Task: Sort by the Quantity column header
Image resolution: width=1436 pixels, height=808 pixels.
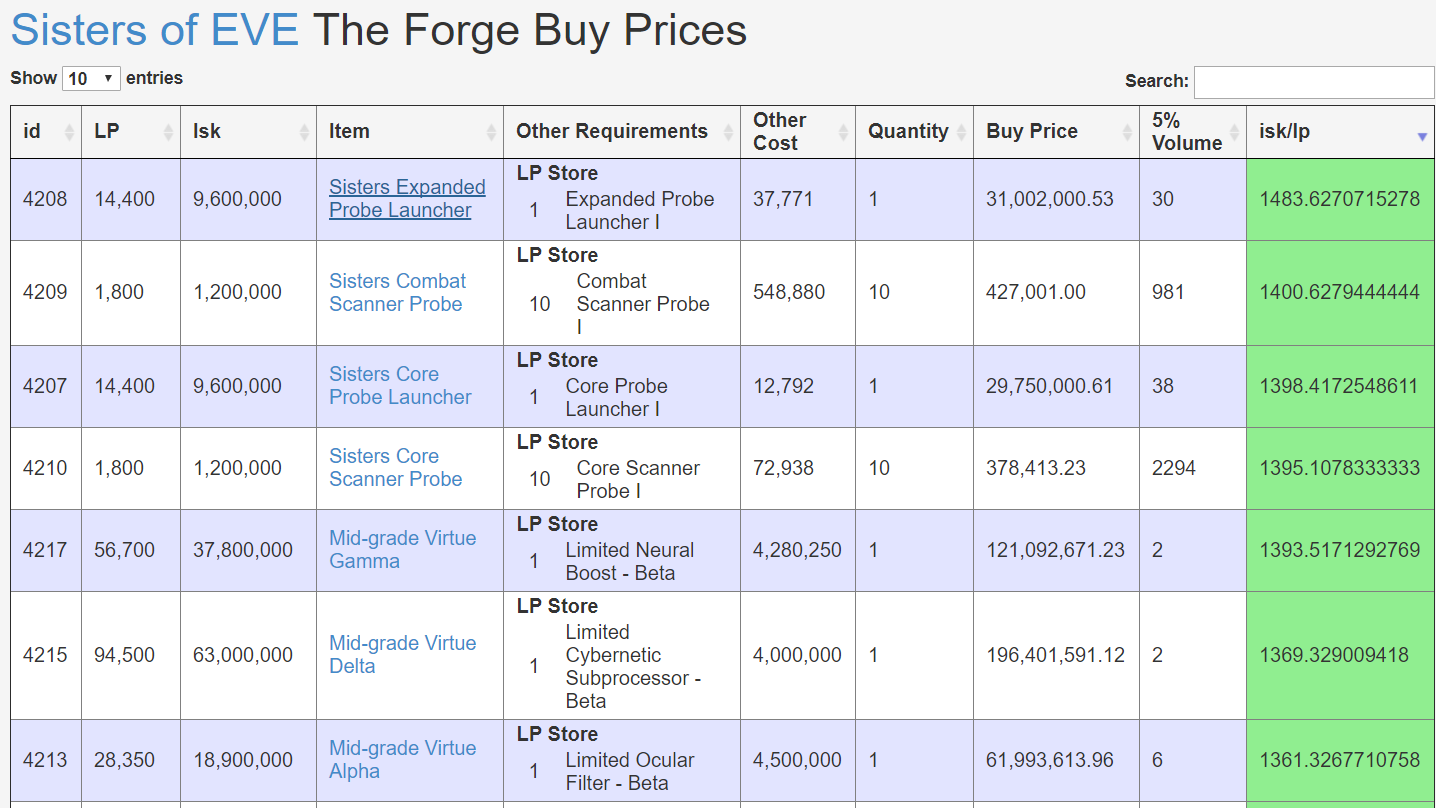Action: tap(914, 132)
